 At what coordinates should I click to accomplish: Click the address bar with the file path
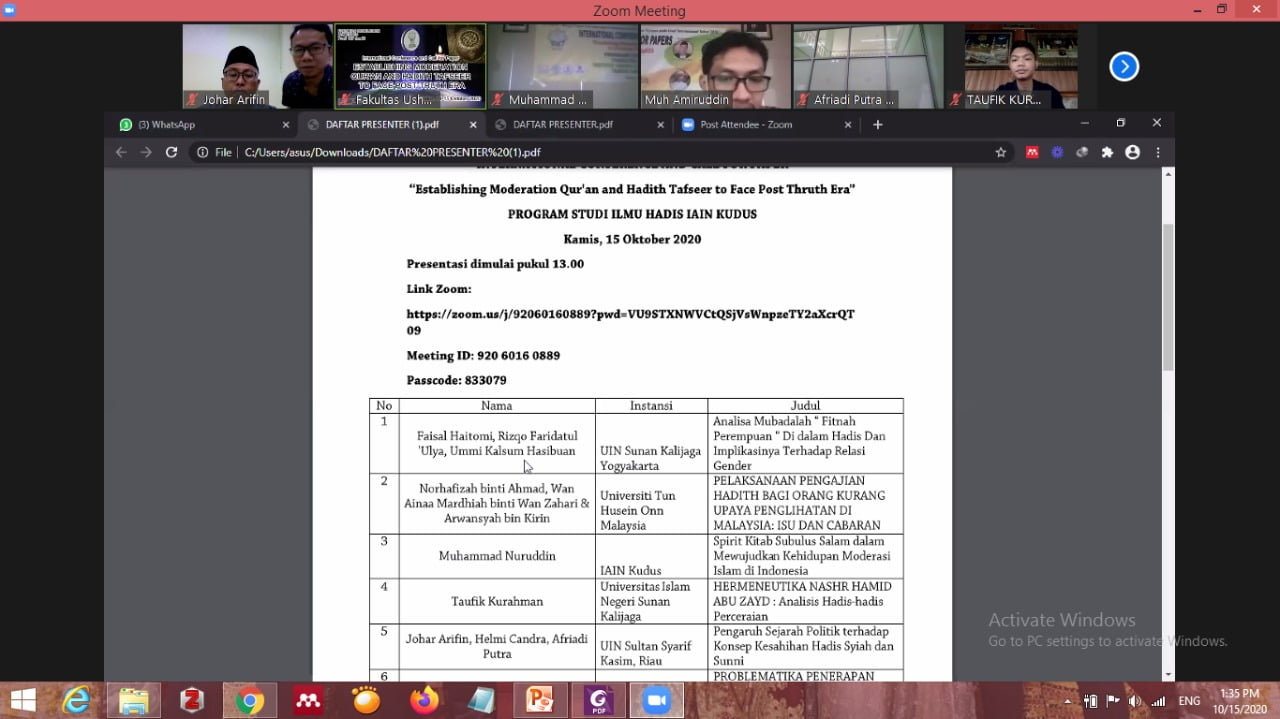tap(600, 152)
